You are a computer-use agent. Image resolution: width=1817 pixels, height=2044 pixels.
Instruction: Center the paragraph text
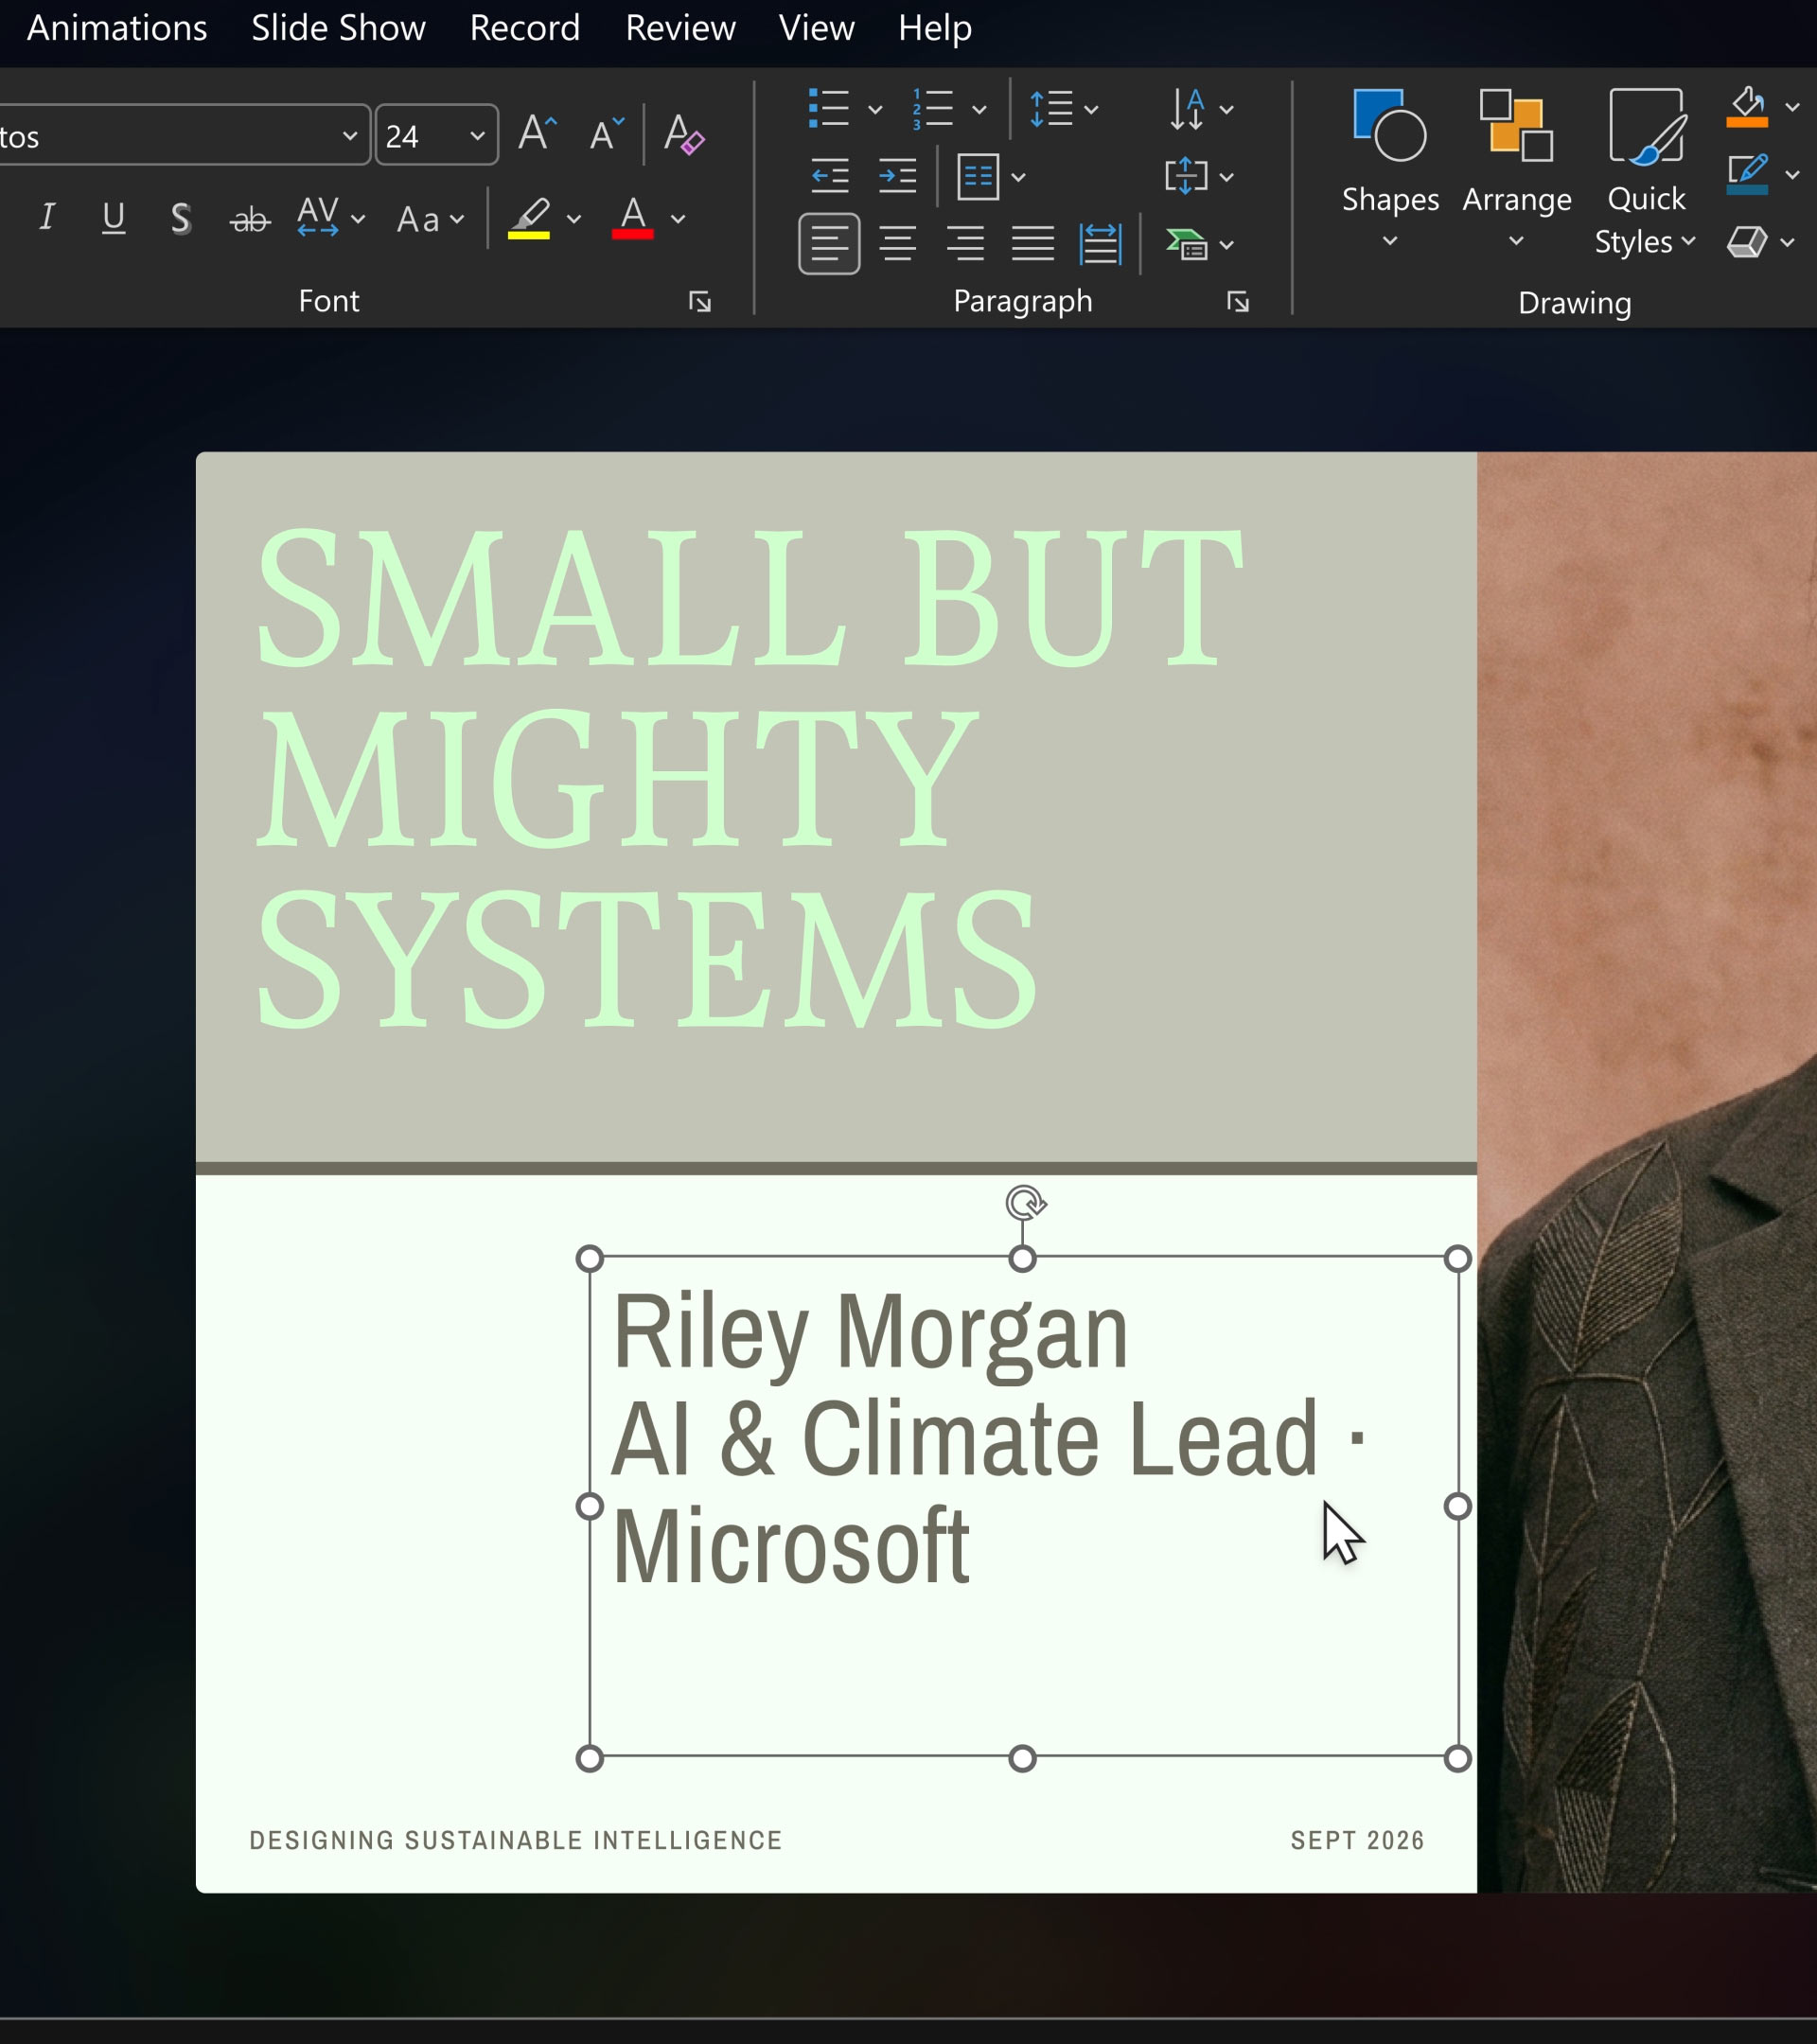pyautogui.click(x=897, y=243)
